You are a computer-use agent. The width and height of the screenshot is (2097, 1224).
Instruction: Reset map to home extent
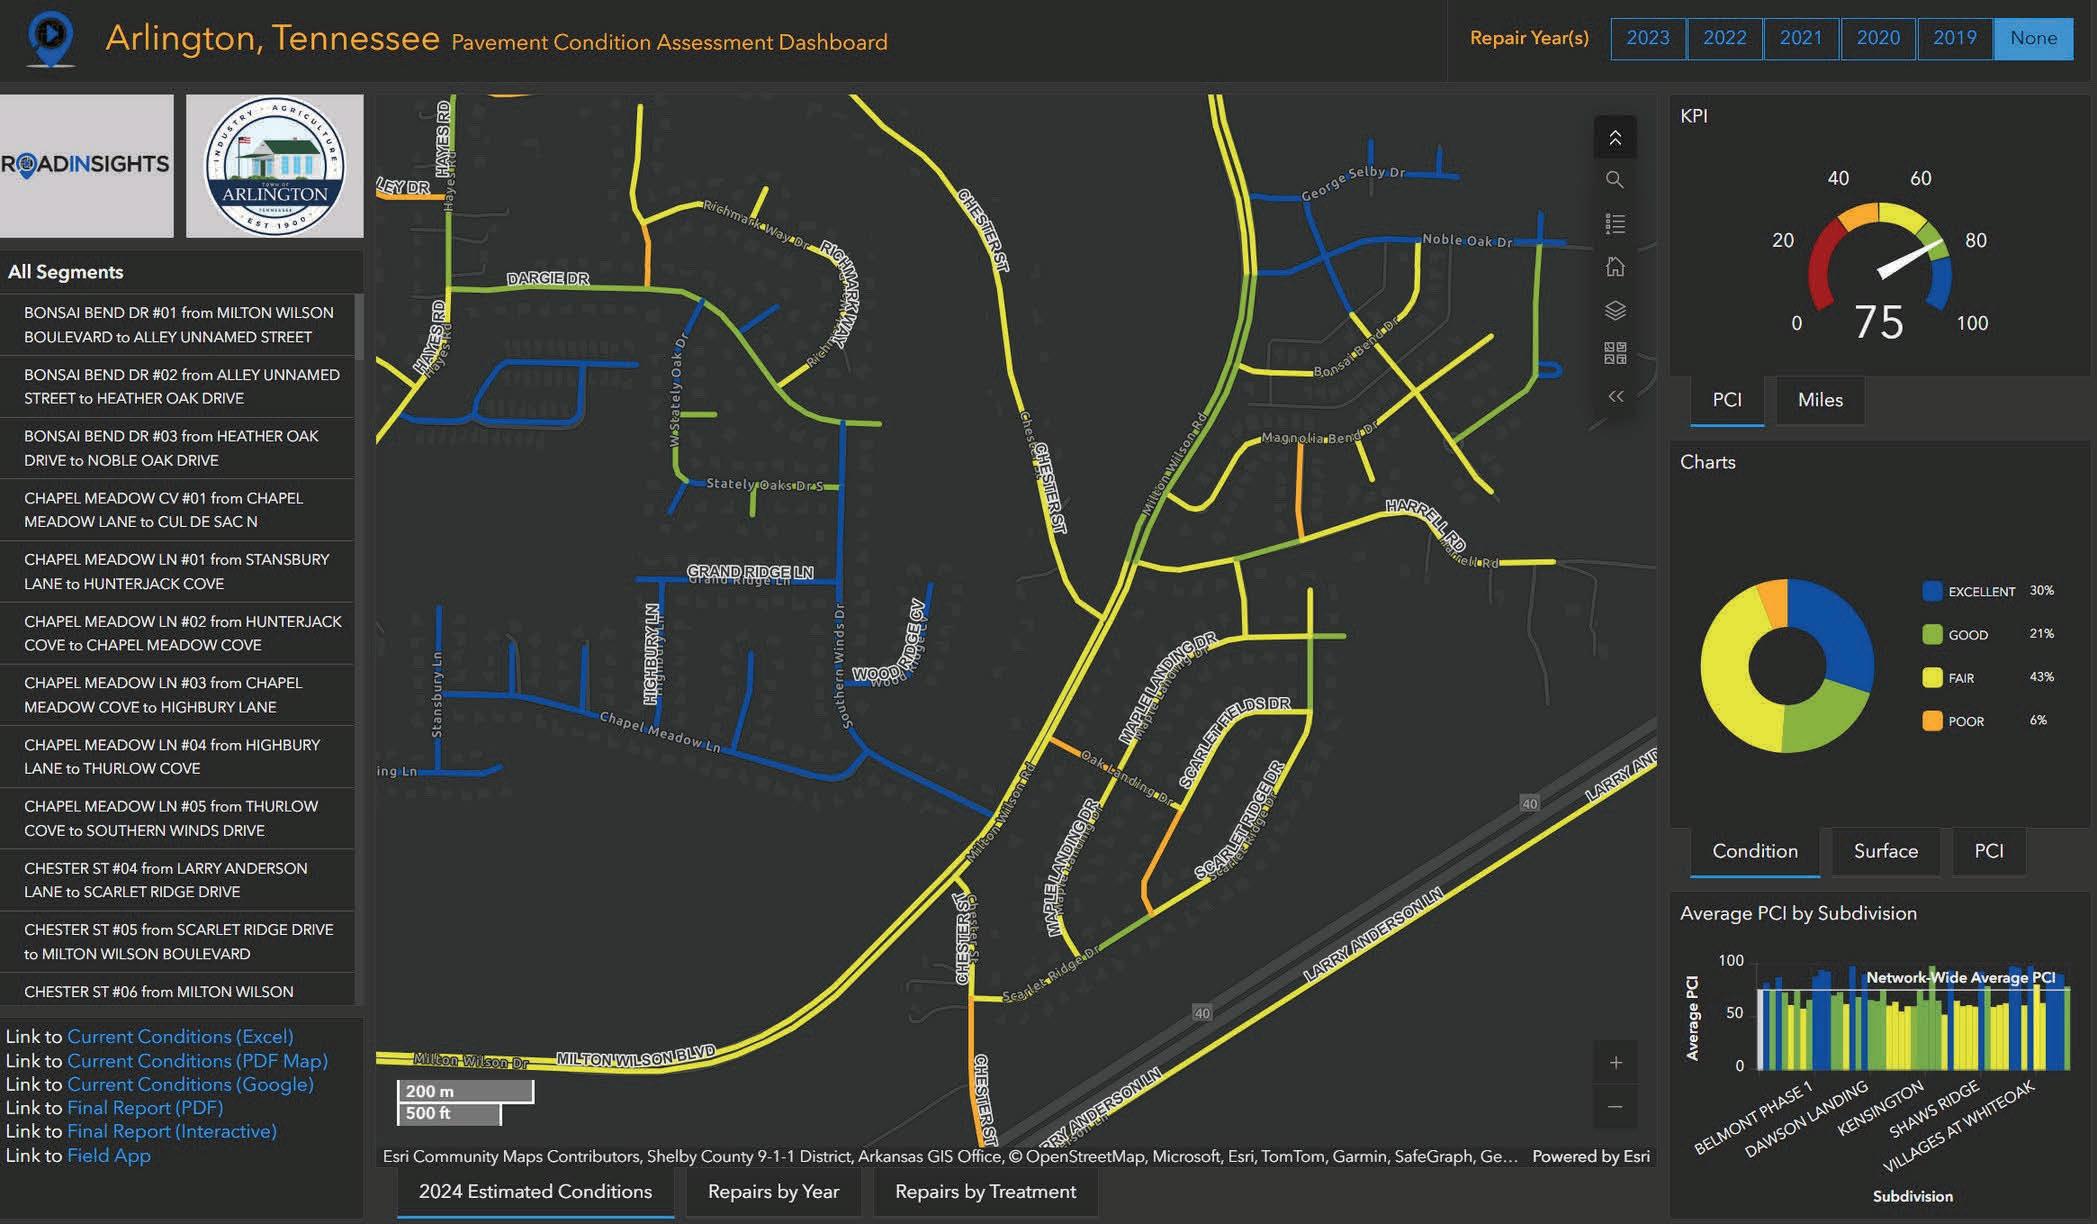point(1614,267)
